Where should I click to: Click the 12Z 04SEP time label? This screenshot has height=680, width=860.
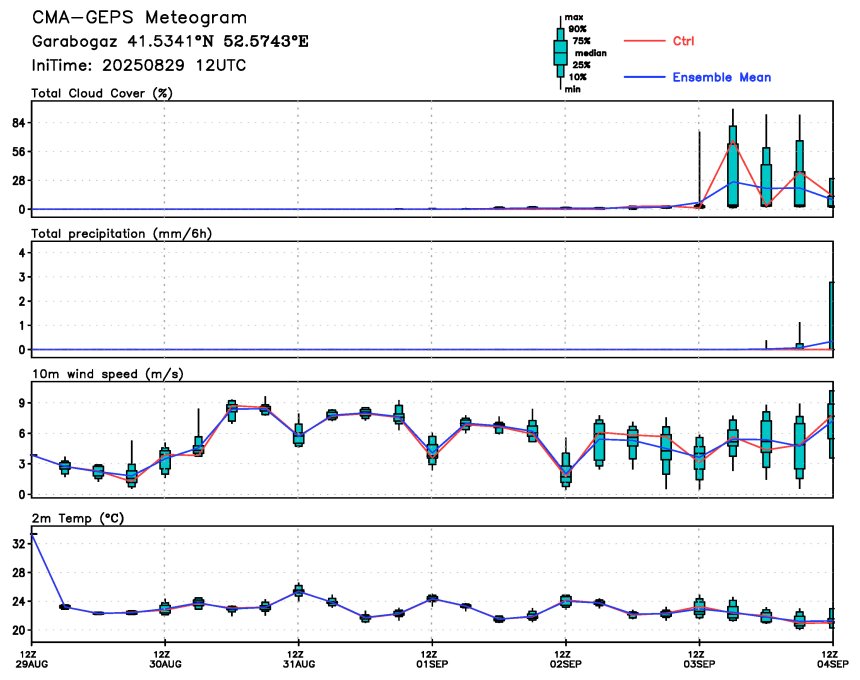[x=833, y=659]
